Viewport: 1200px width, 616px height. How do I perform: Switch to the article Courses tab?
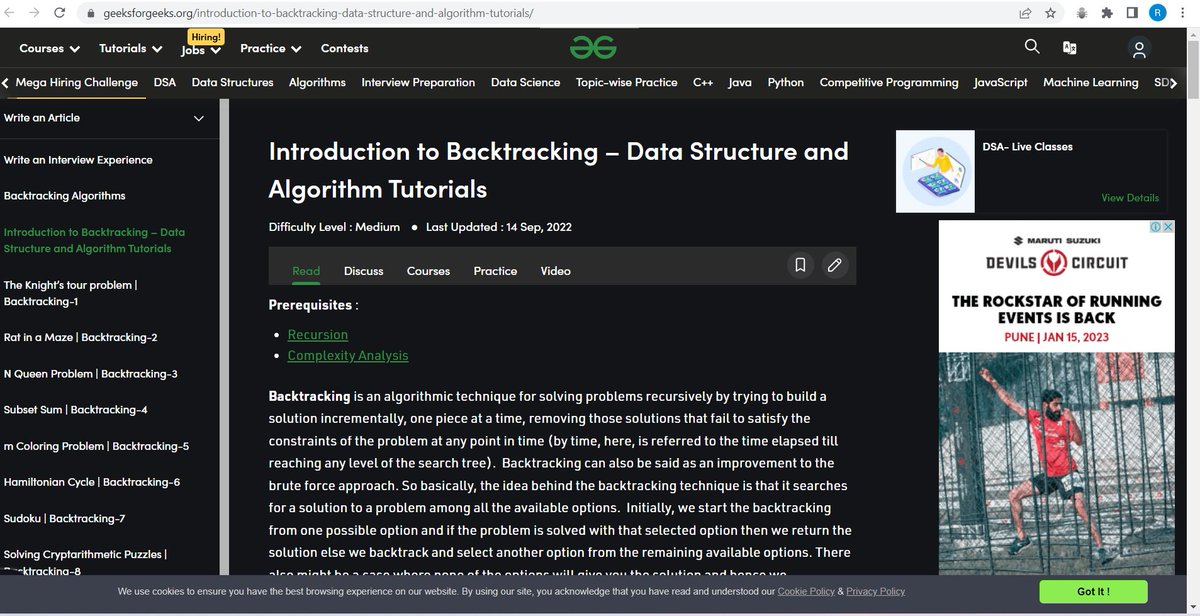(x=428, y=271)
